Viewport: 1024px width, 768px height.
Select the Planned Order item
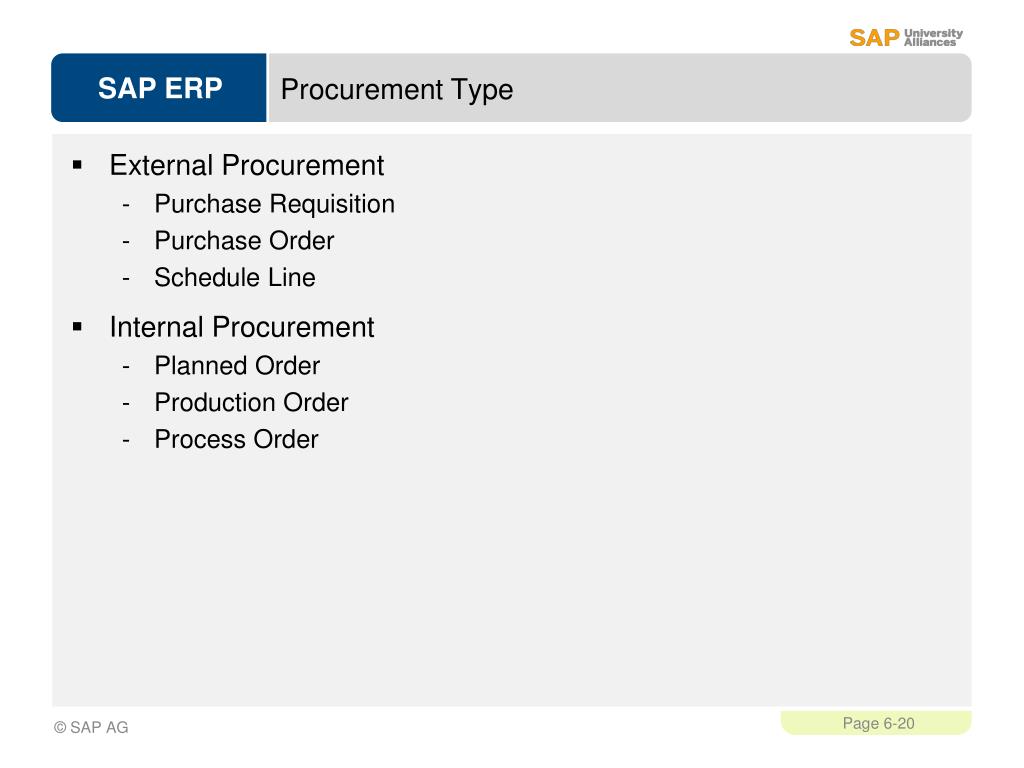(x=237, y=366)
